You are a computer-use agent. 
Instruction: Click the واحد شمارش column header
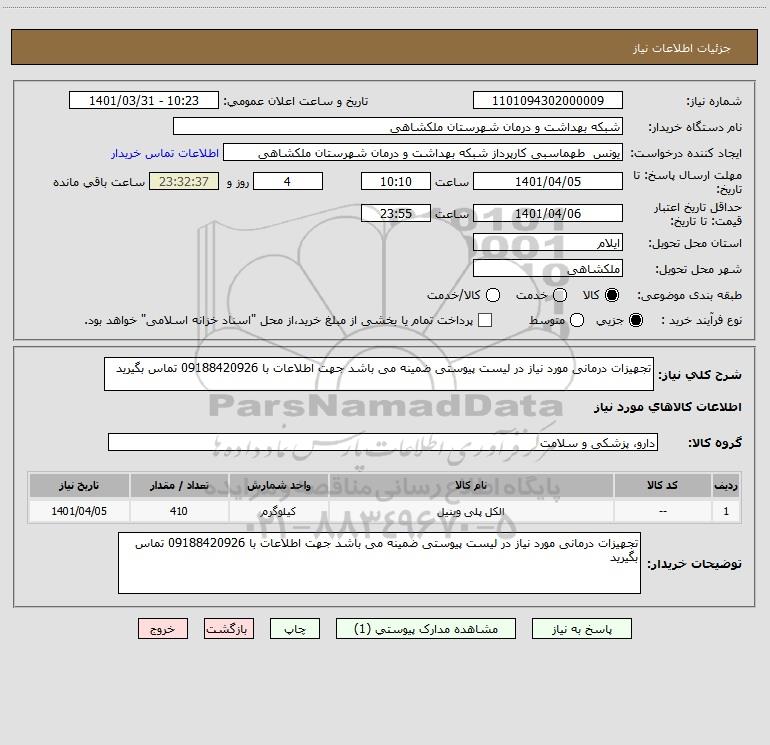pyautogui.click(x=278, y=485)
